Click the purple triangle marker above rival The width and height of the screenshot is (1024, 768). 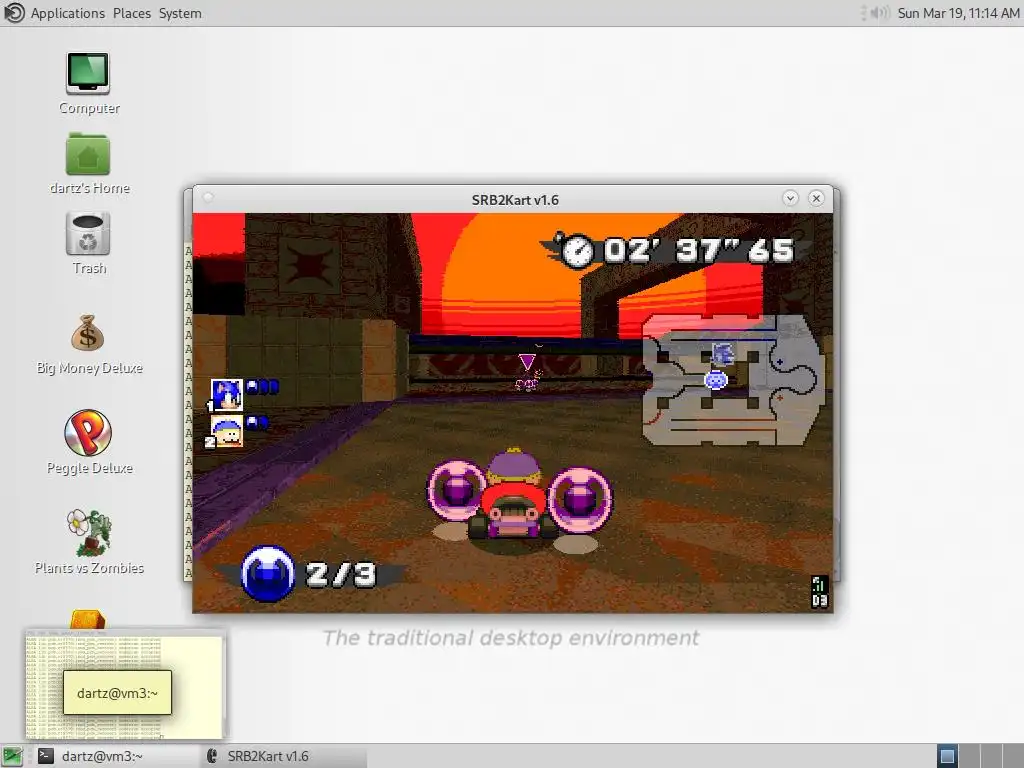527,362
